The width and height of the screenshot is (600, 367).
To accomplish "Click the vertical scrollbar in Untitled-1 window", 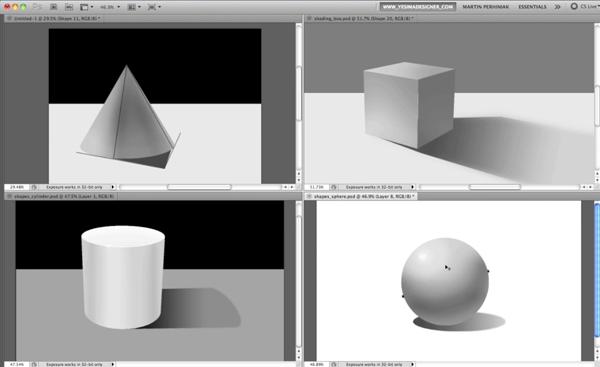I will pyautogui.click(x=299, y=94).
